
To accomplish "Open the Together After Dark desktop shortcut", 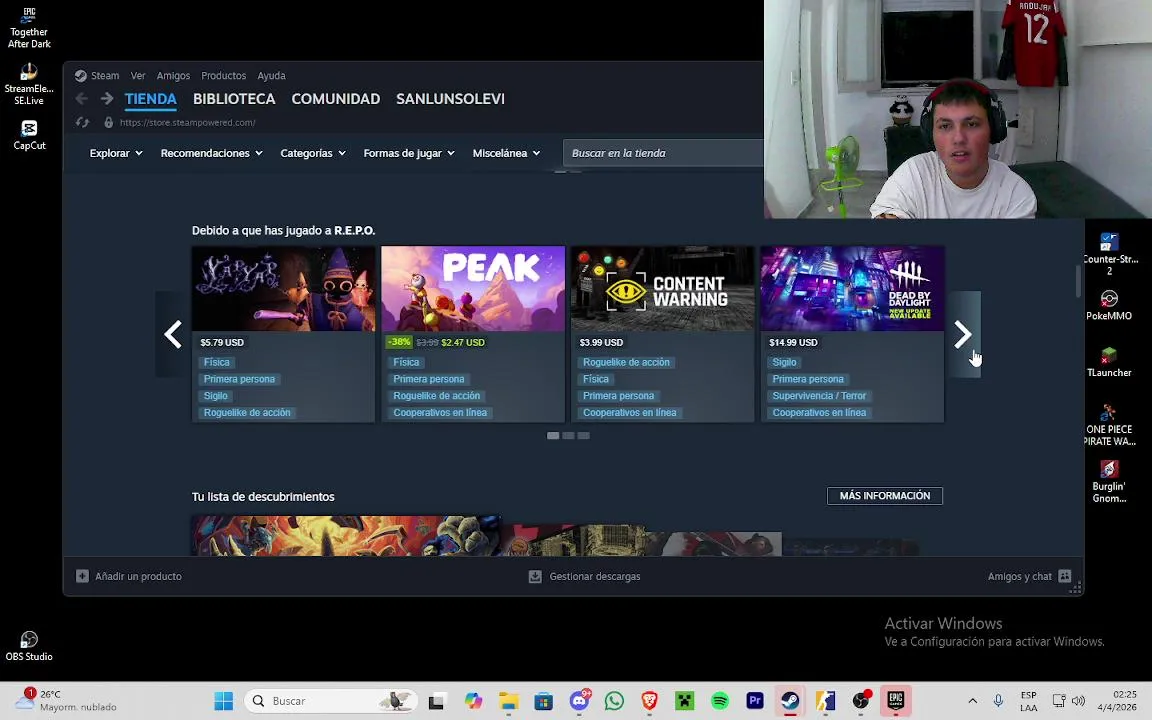I will [29, 28].
